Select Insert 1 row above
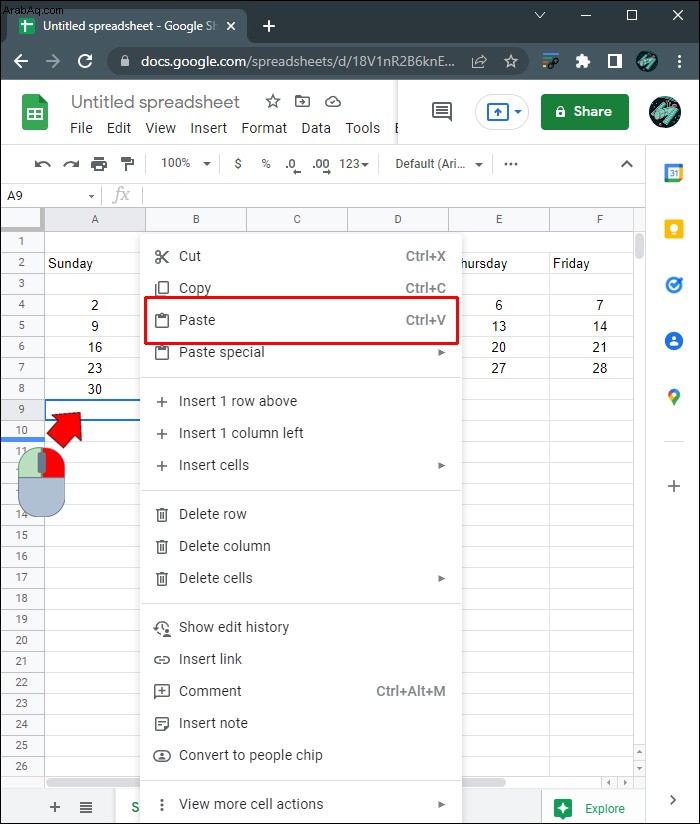The width and height of the screenshot is (700, 824). point(301,401)
